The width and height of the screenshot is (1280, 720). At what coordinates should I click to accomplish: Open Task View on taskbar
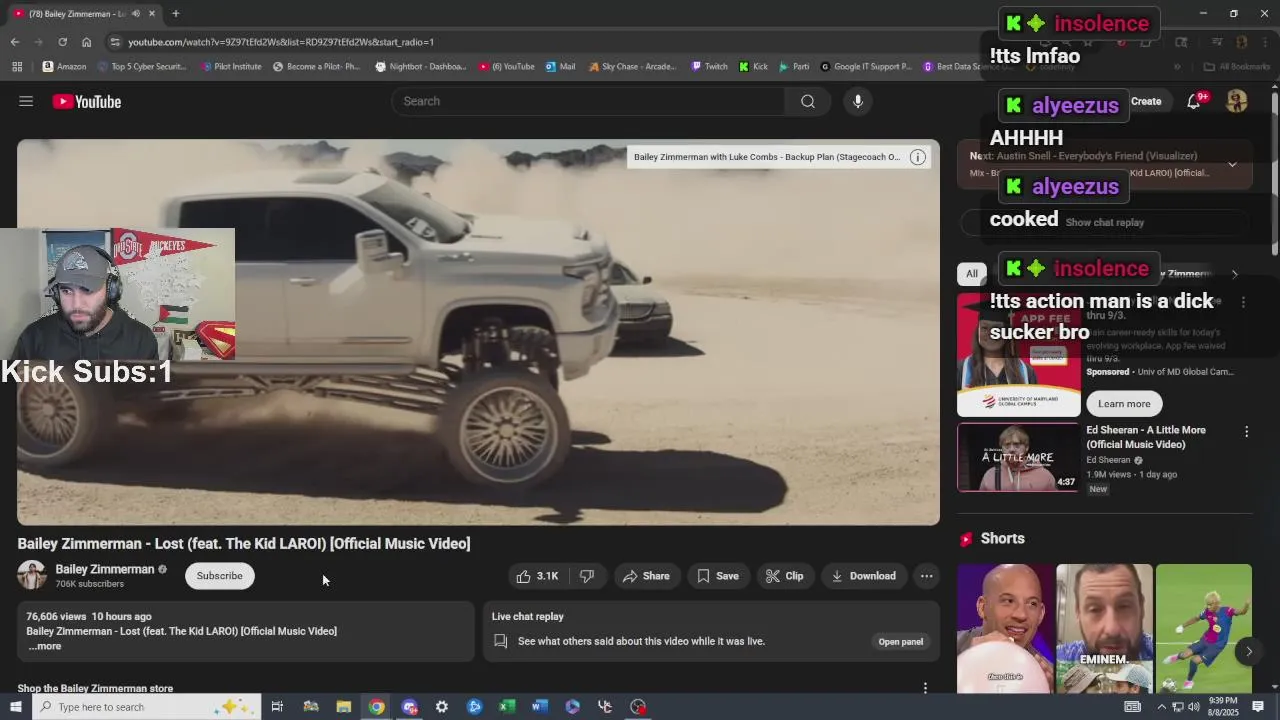(277, 707)
